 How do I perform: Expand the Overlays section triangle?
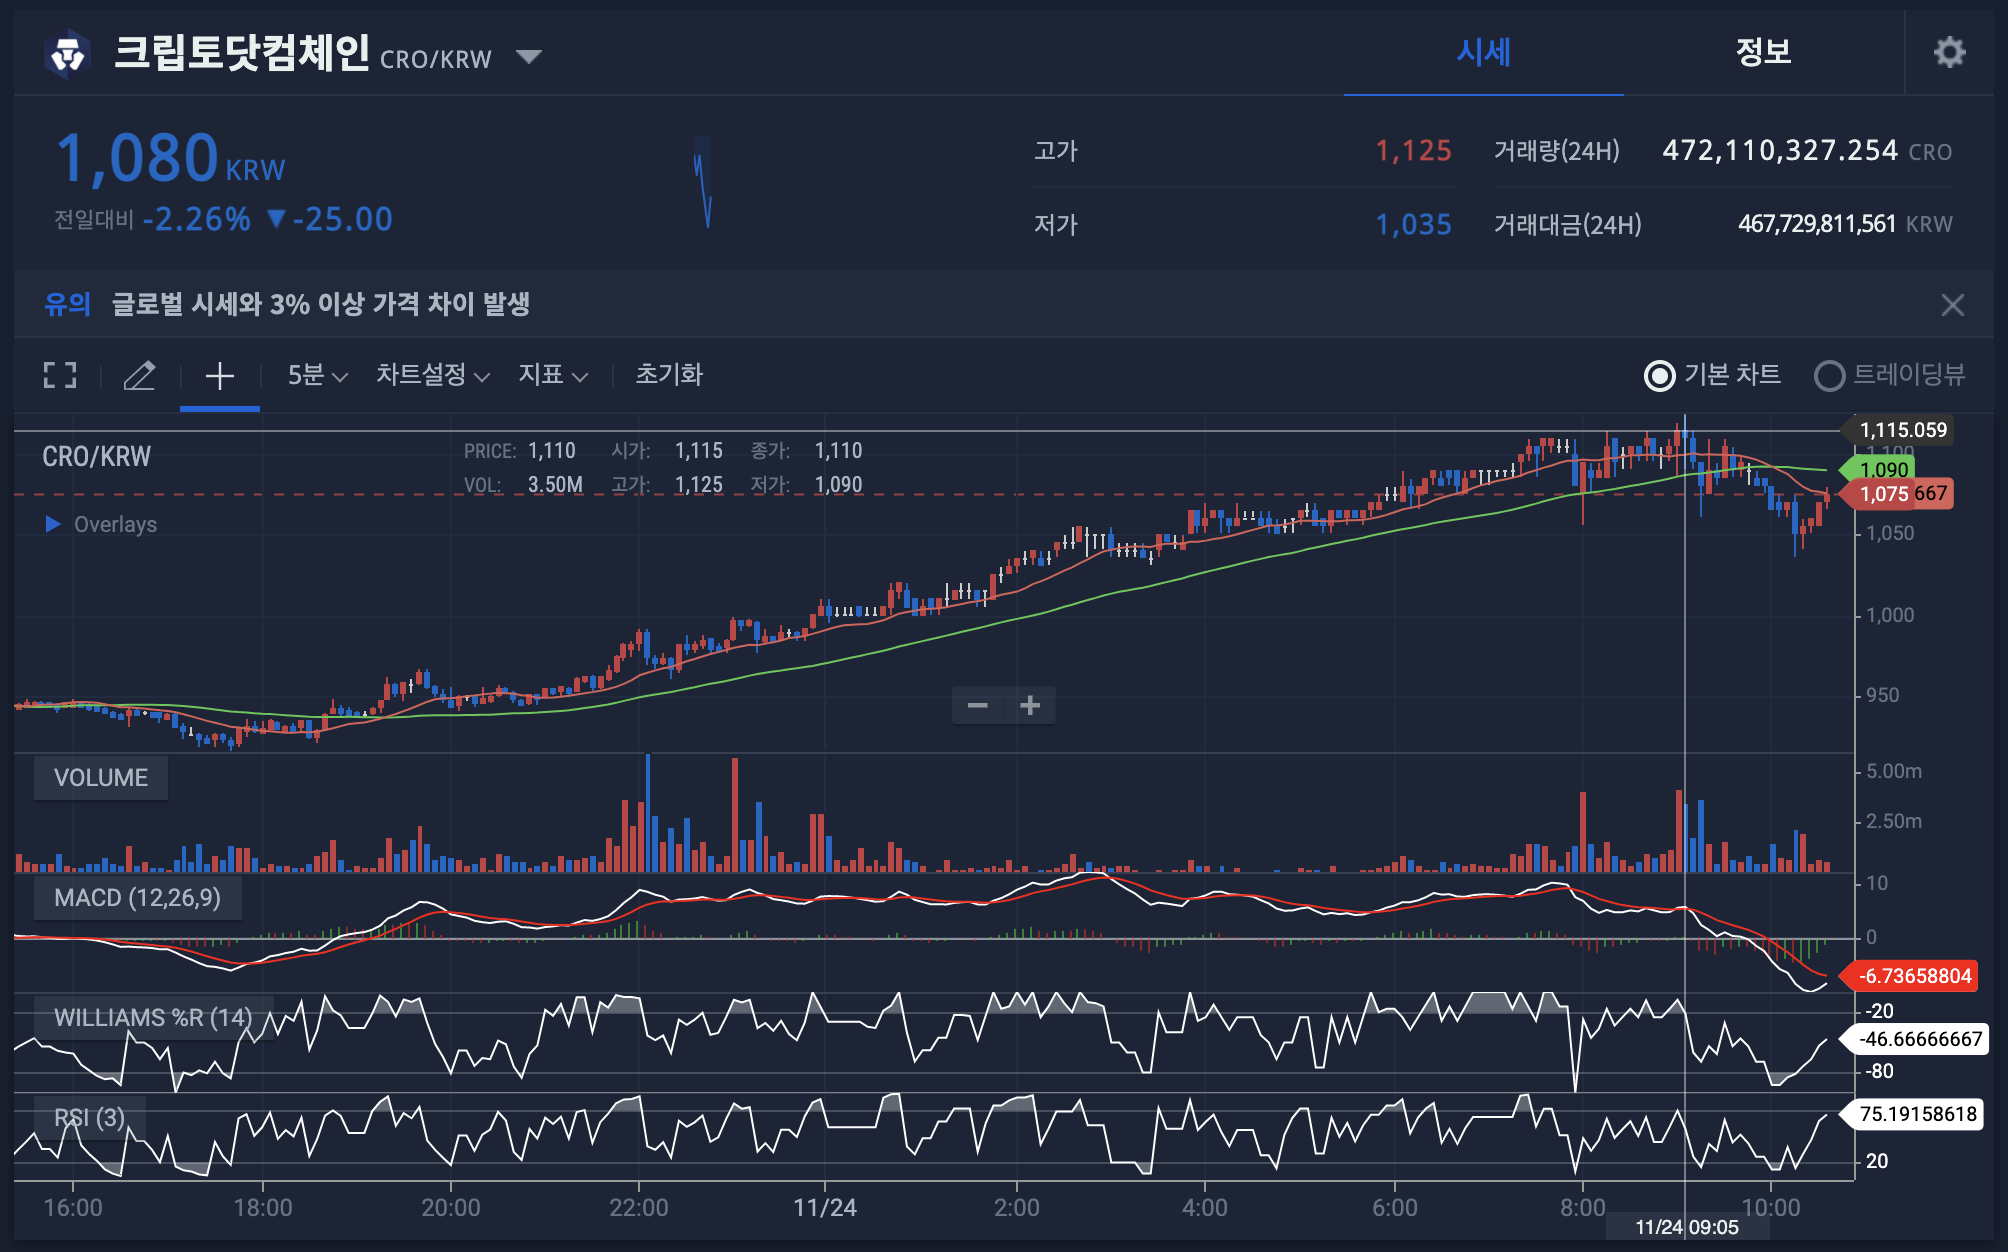53,524
